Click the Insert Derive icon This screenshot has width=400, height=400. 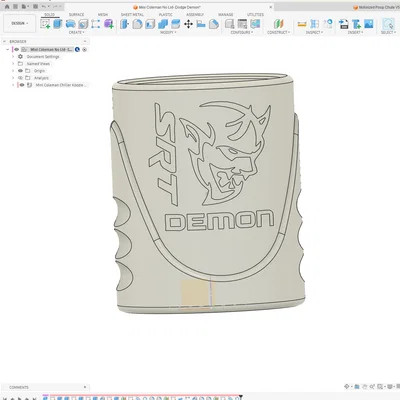344,24
